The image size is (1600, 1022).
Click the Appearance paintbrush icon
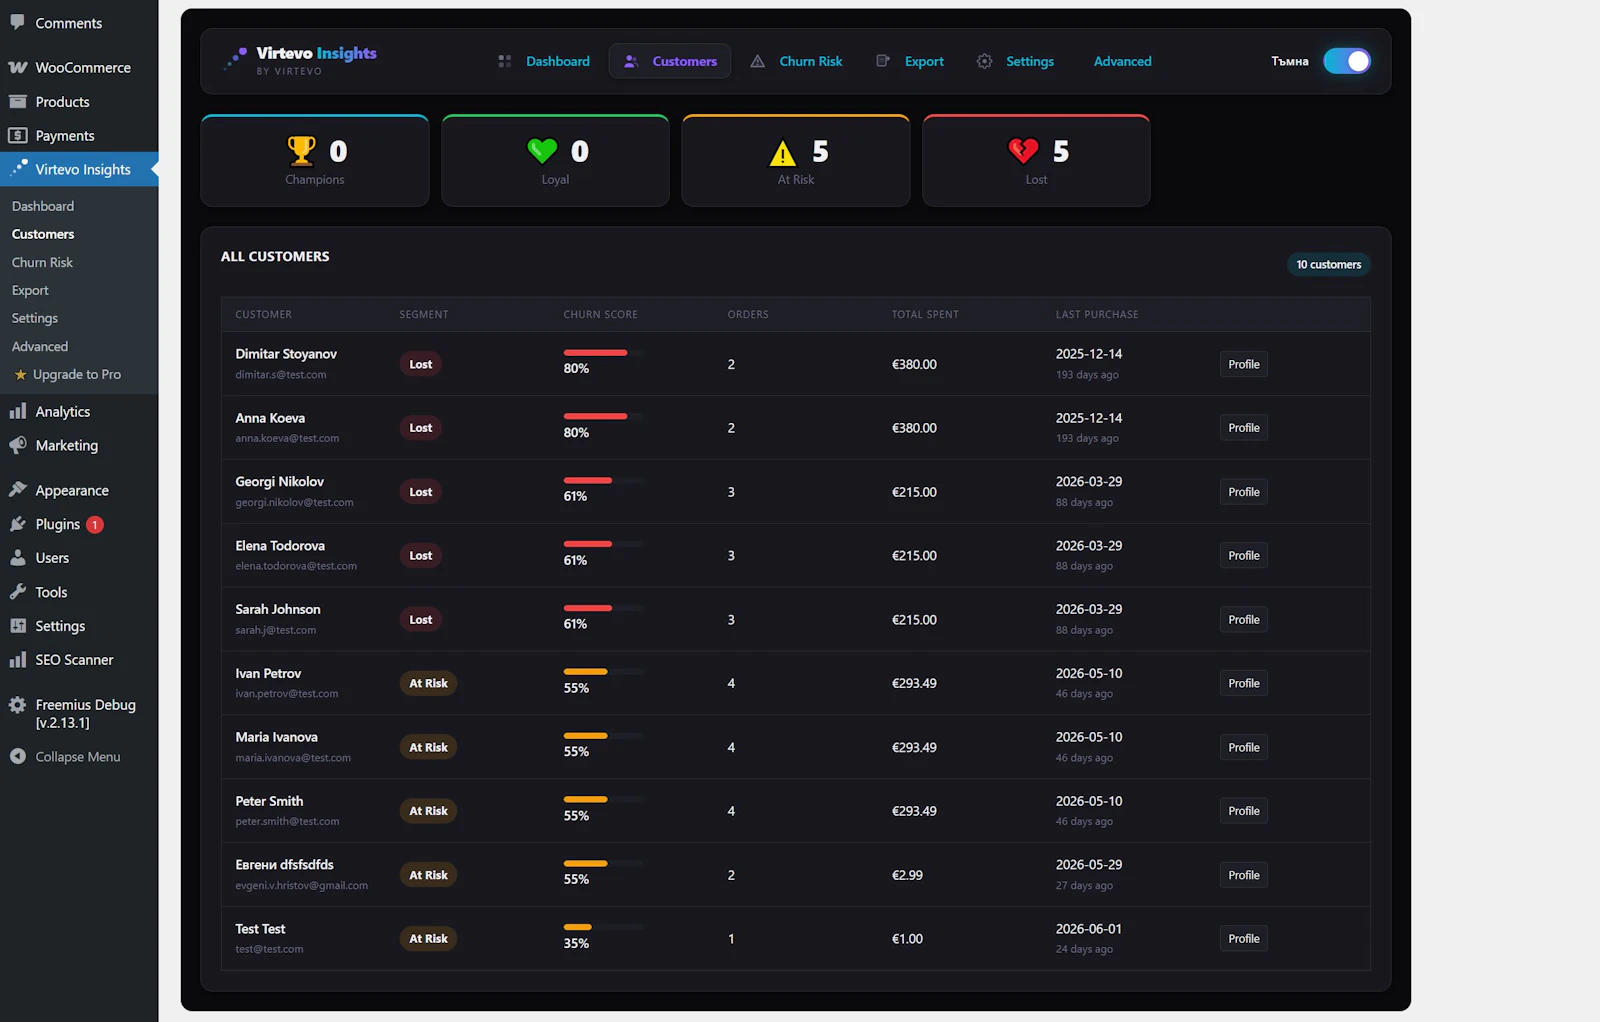17,490
